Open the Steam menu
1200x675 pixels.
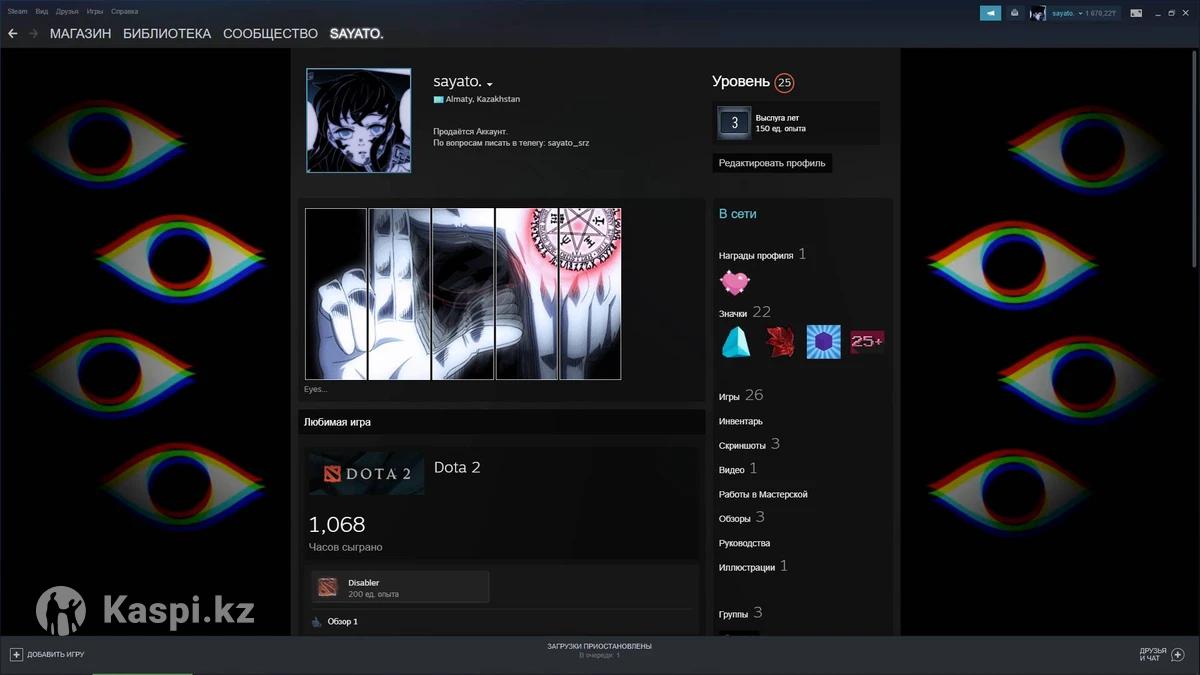[17, 12]
